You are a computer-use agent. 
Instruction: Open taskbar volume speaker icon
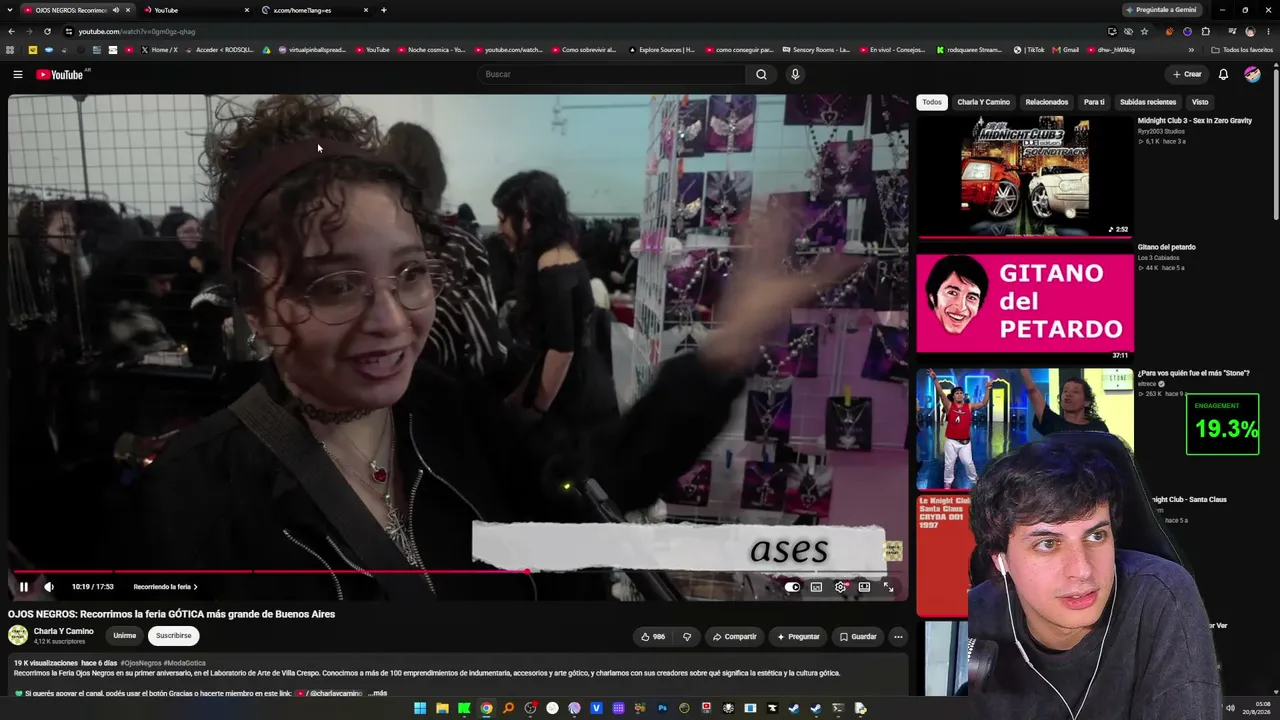[1230, 709]
